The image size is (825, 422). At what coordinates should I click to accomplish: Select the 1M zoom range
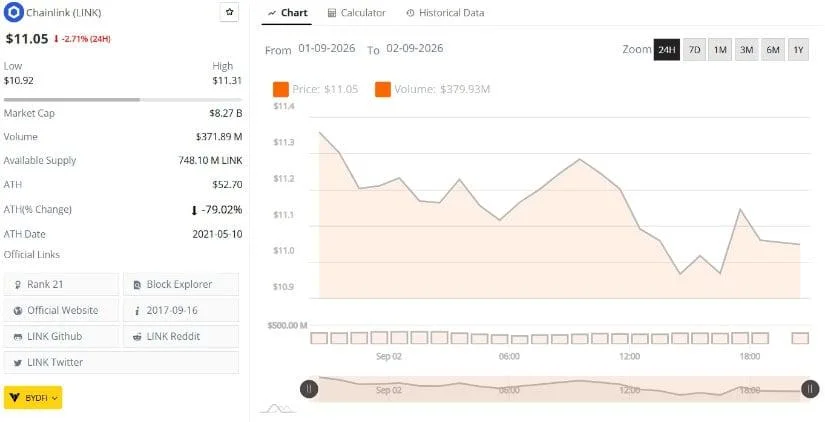720,50
